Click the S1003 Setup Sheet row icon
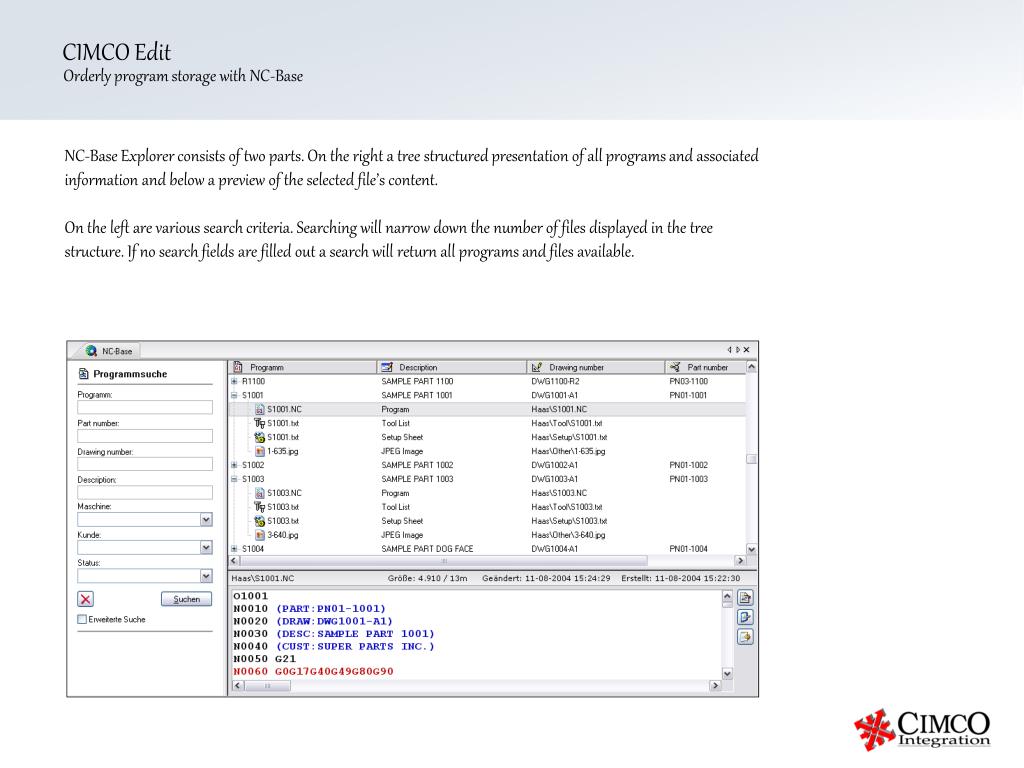Viewport: 1024px width, 768px height. coord(259,521)
